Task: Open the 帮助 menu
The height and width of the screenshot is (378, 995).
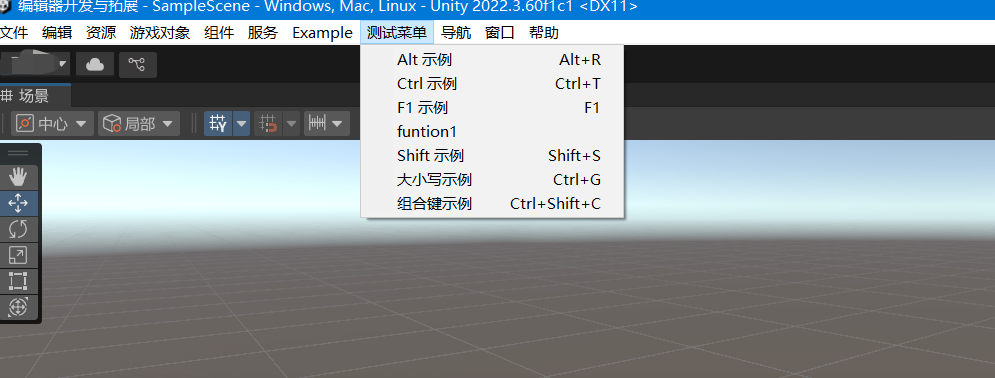Action: pos(544,32)
